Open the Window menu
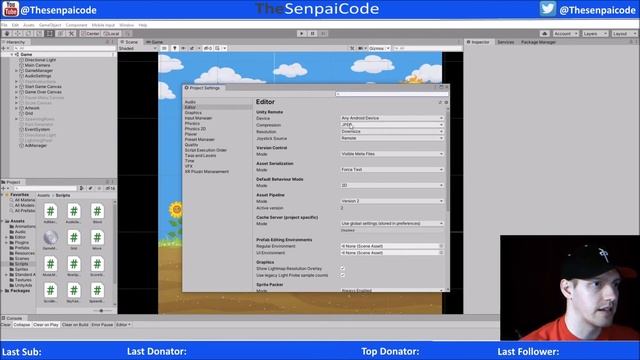This screenshot has height=360, width=640. click(127, 25)
